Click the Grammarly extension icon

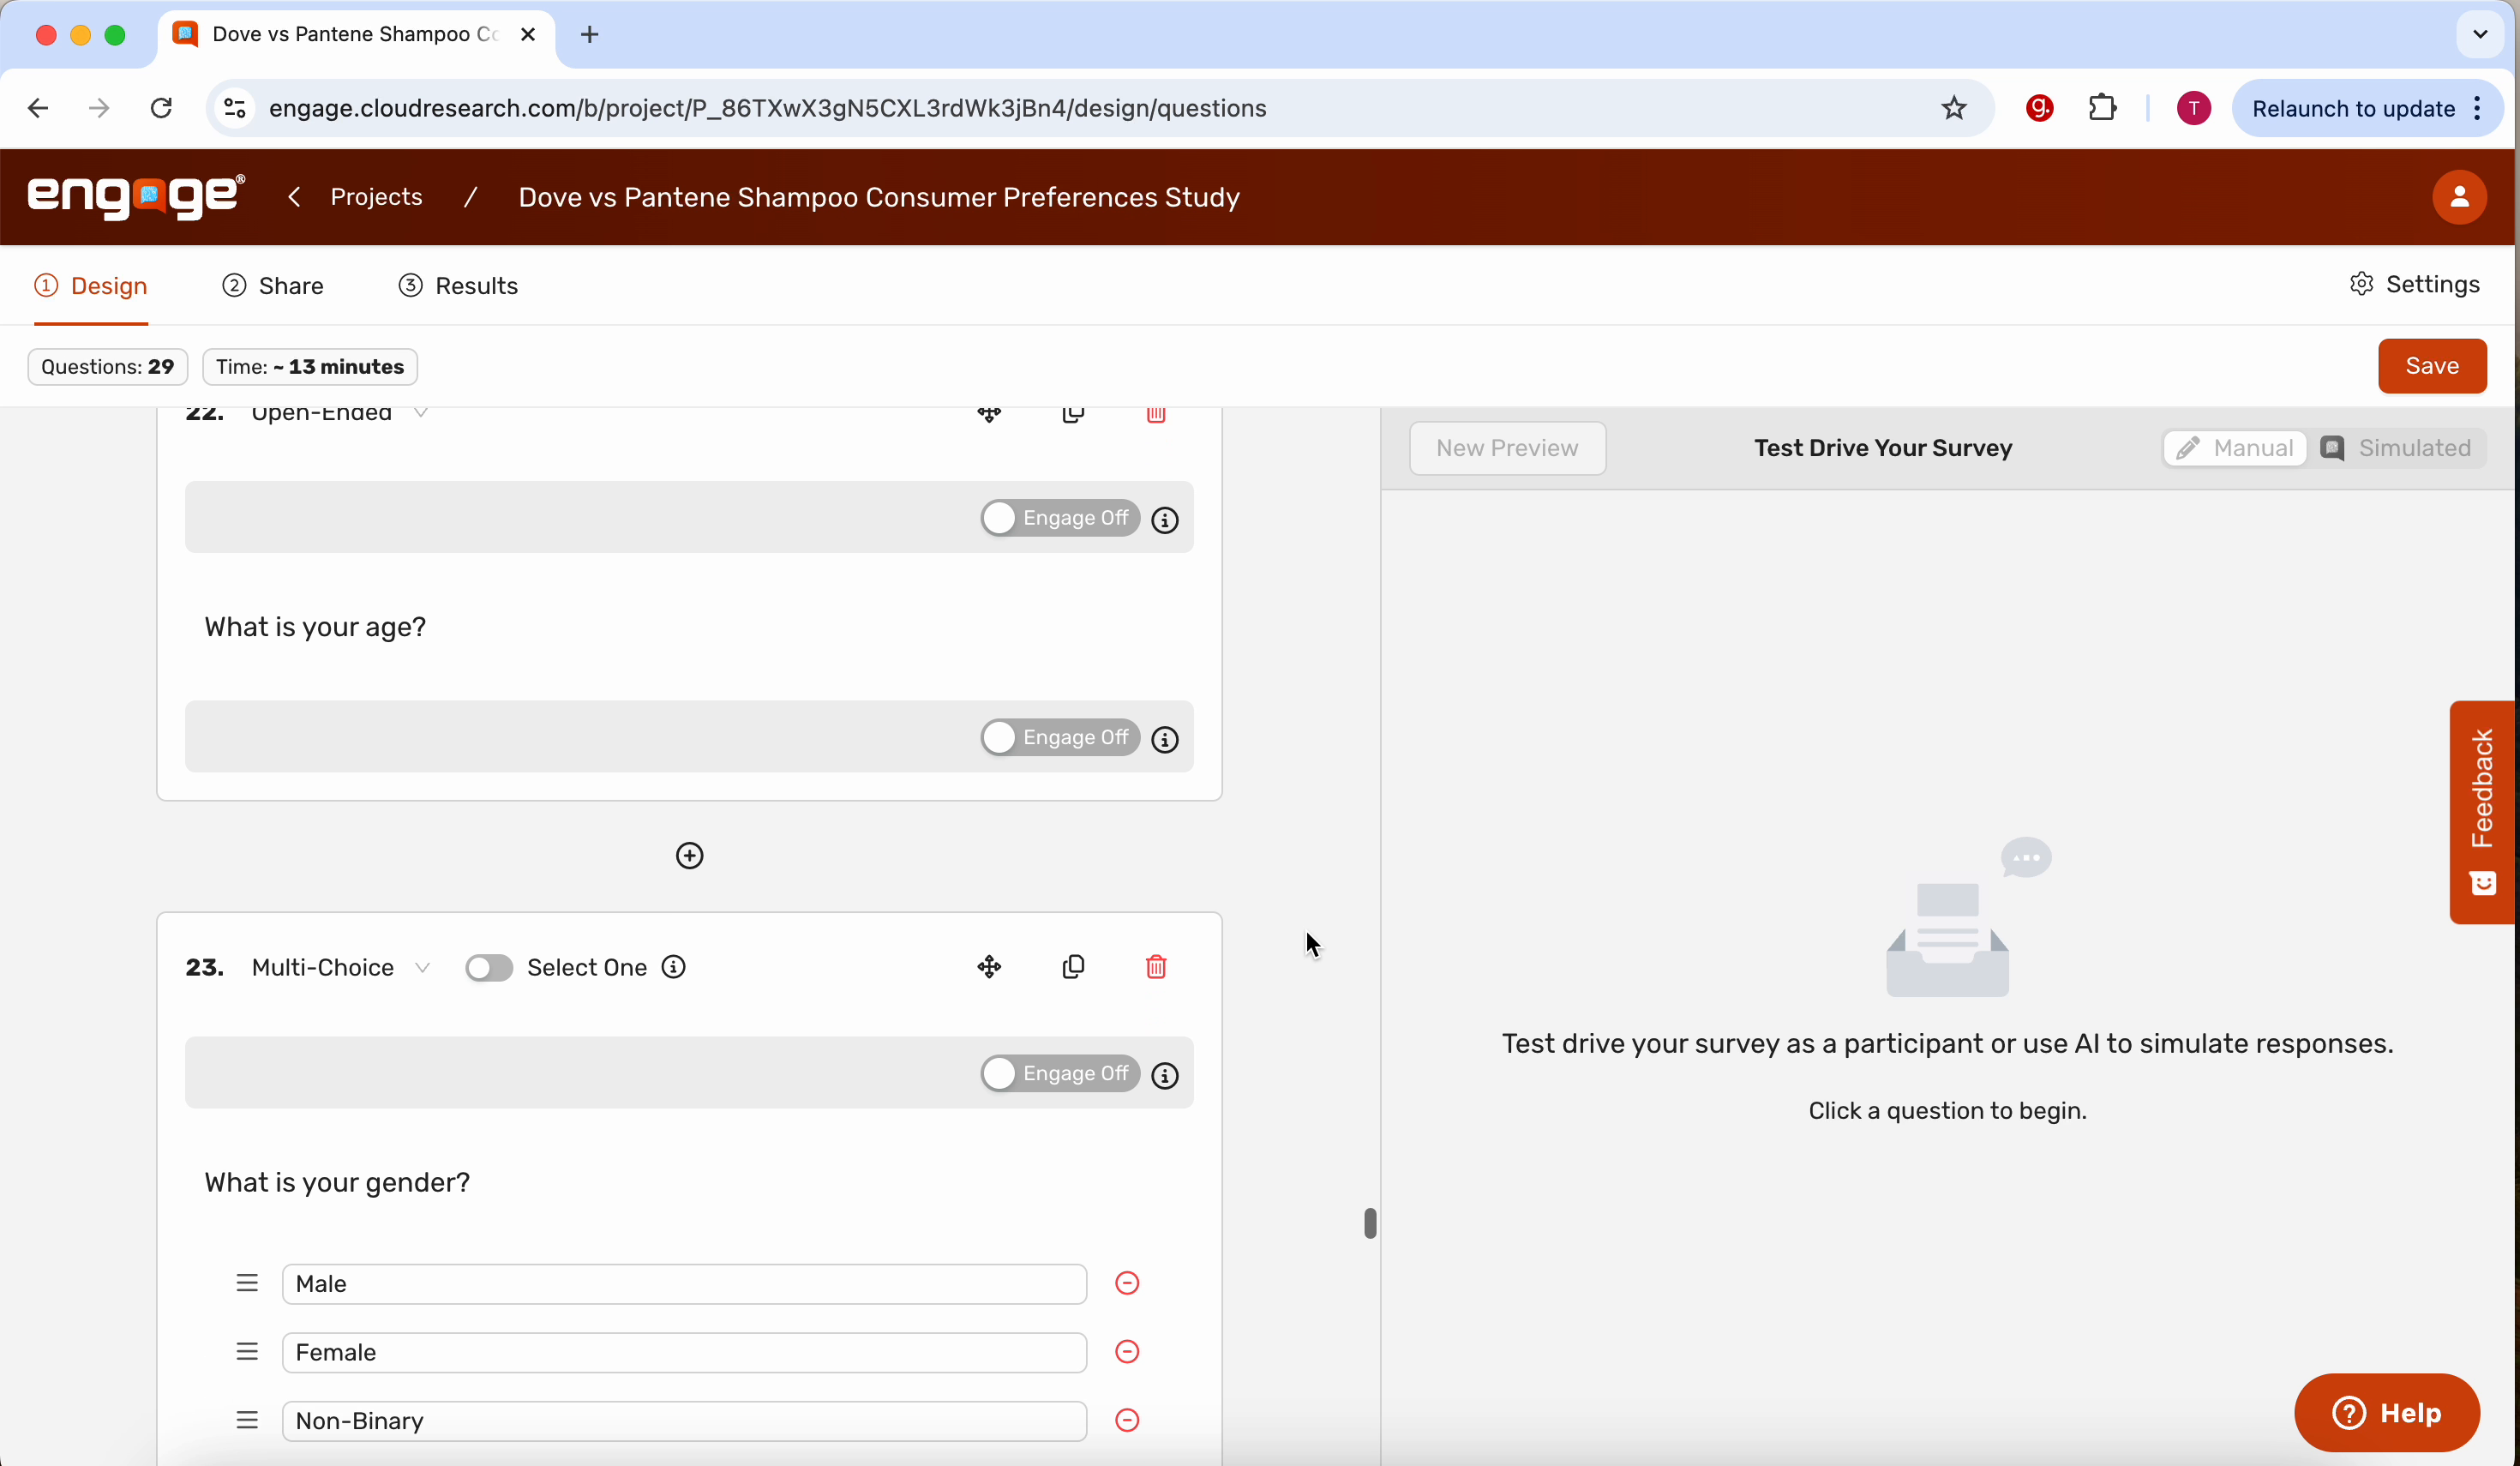click(x=2039, y=108)
